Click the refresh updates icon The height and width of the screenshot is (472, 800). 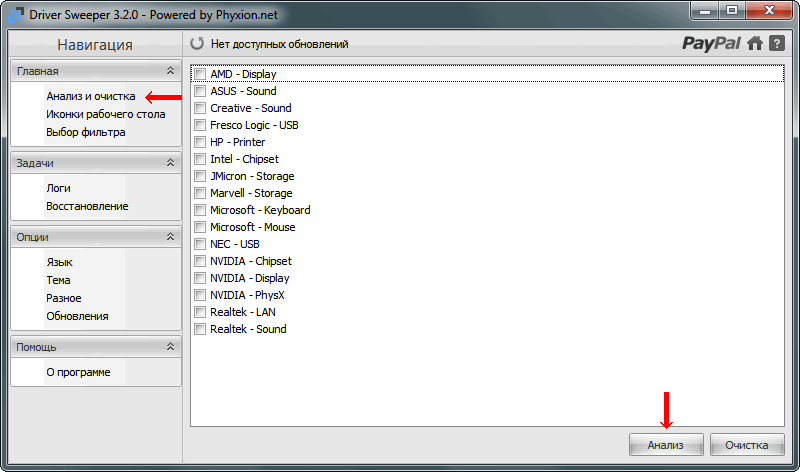coord(197,44)
